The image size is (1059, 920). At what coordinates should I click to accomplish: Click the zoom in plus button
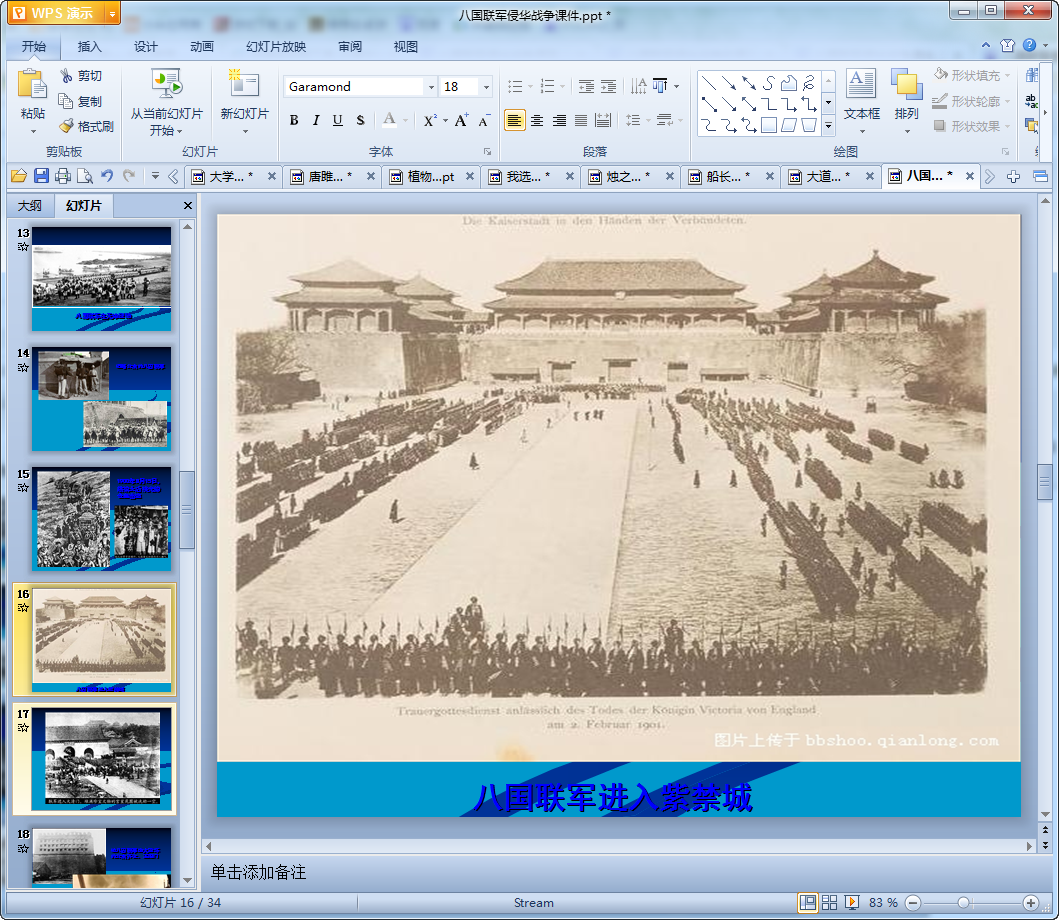[1031, 902]
